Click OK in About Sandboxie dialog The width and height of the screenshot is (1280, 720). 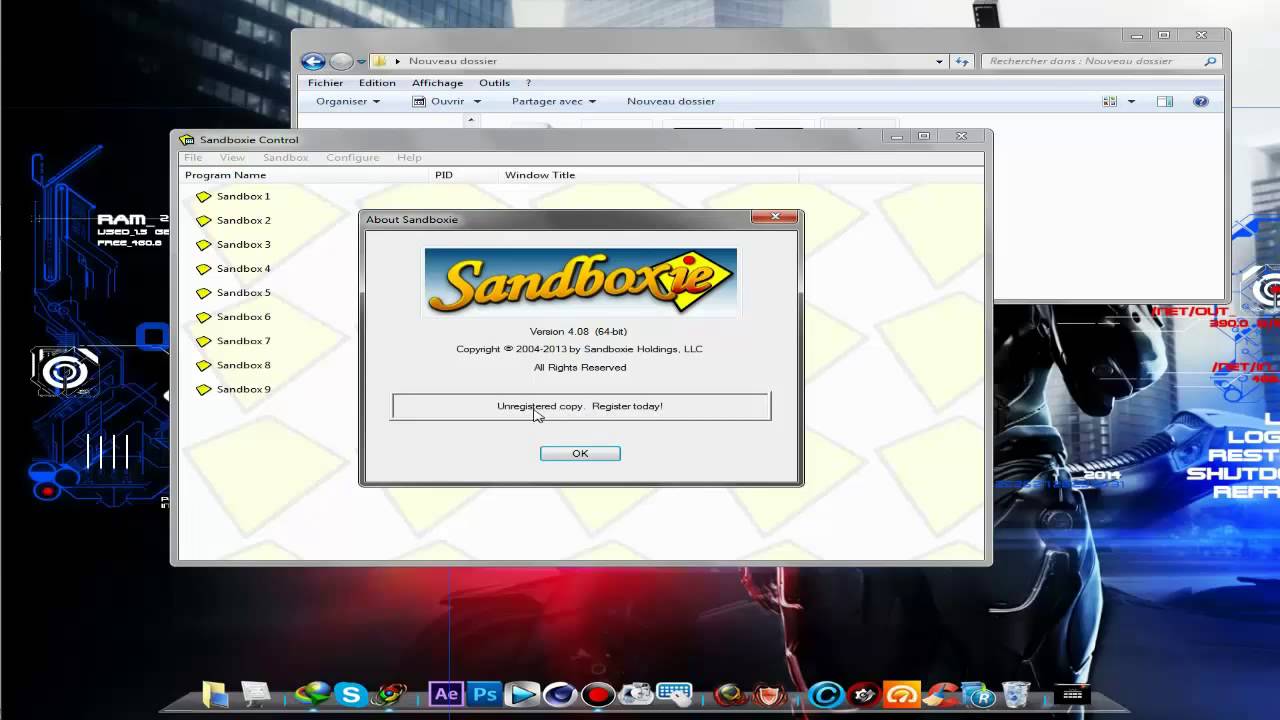coord(580,453)
